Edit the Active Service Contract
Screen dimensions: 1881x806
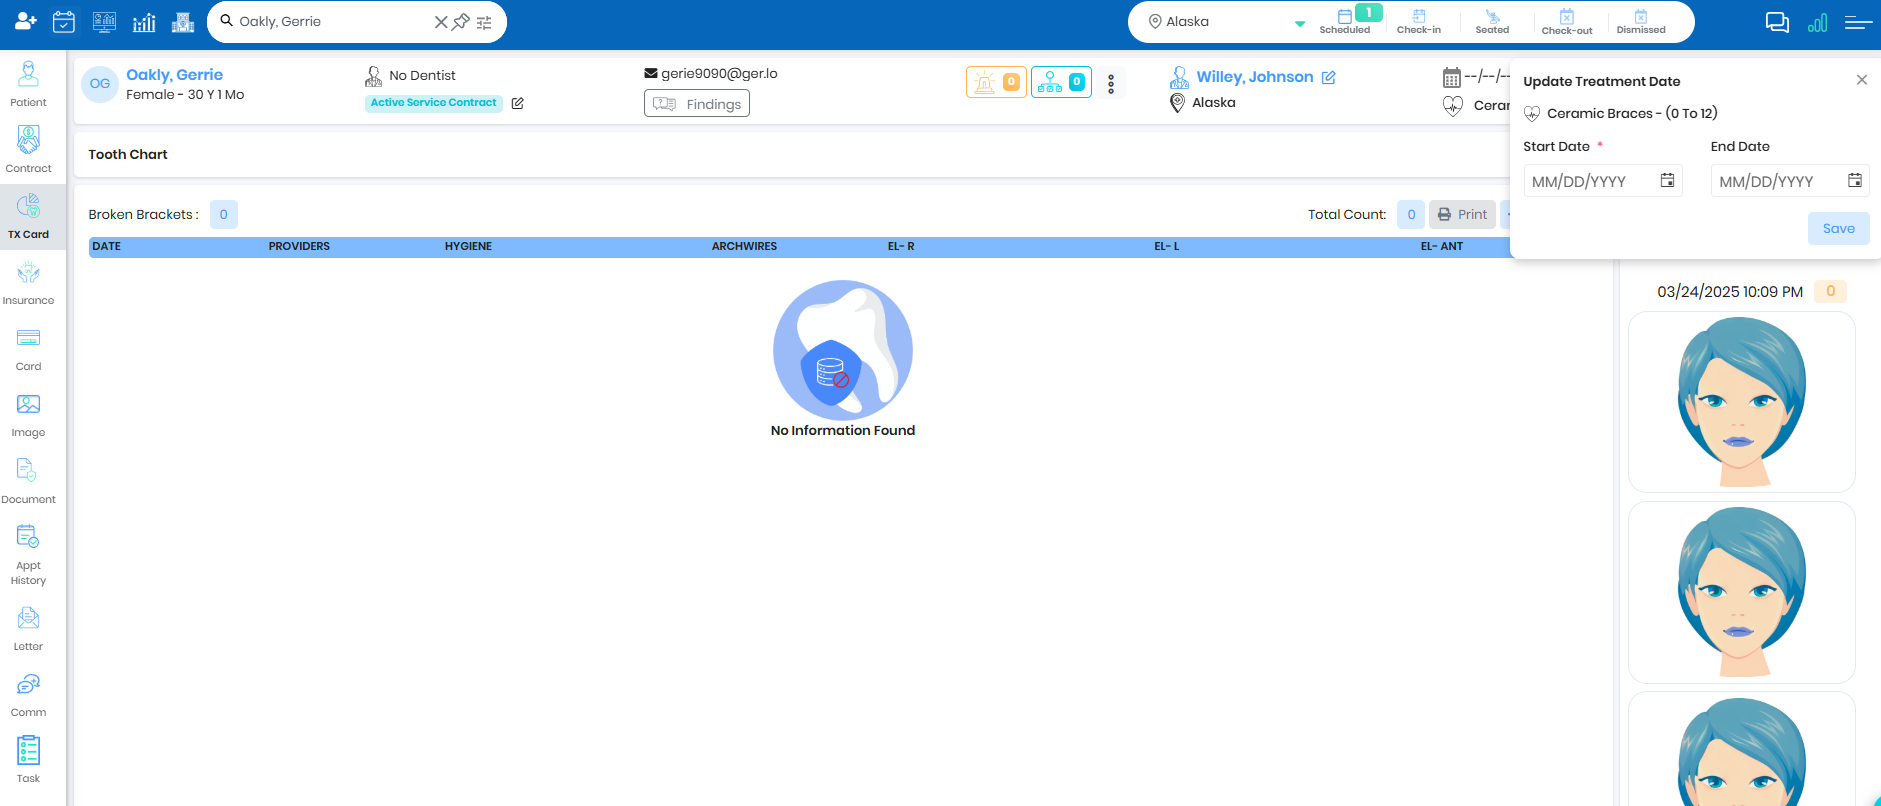point(518,103)
